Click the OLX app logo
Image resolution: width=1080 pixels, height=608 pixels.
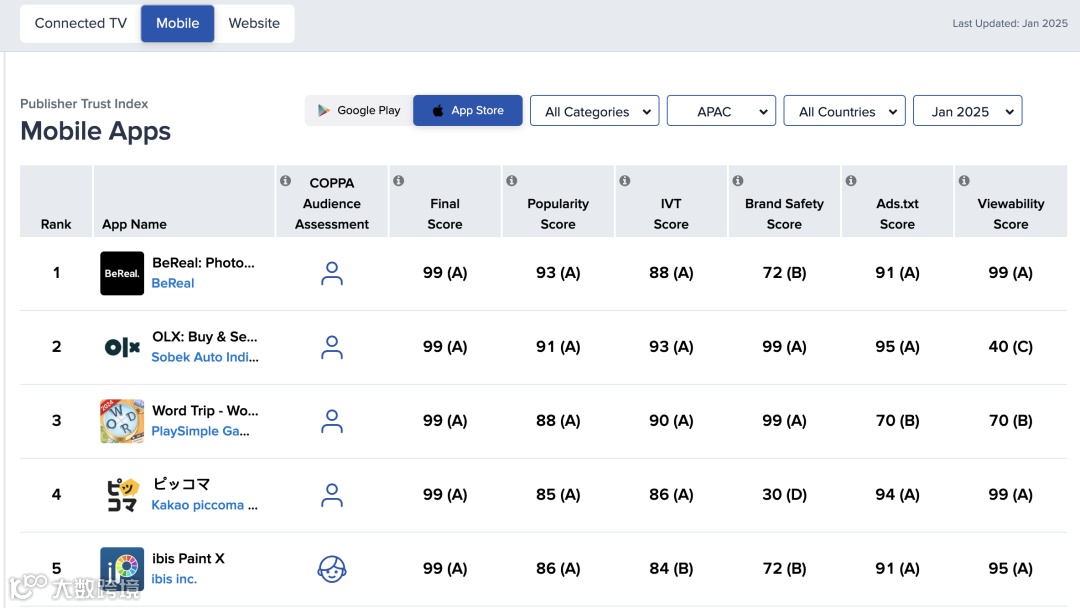coord(122,347)
